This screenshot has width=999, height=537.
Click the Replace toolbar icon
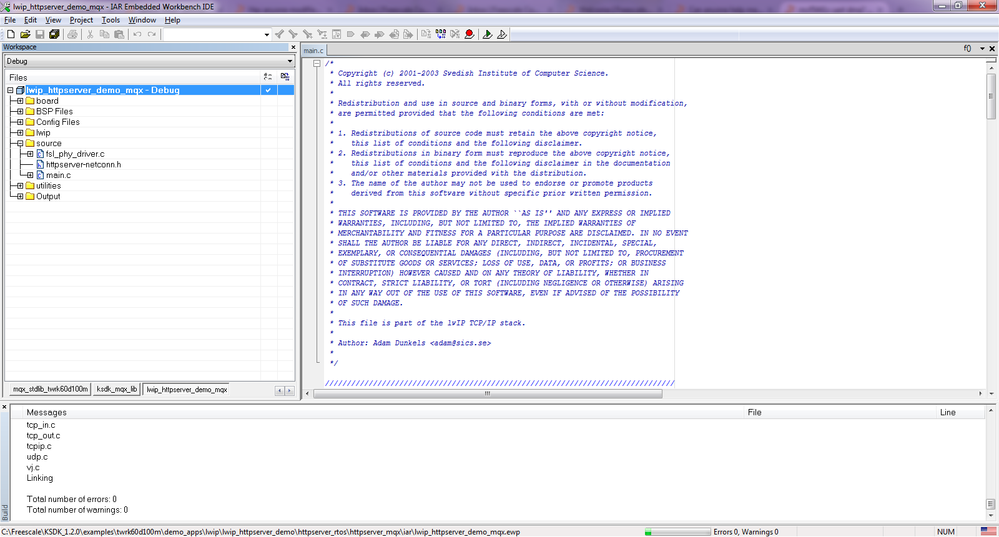[x=322, y=34]
